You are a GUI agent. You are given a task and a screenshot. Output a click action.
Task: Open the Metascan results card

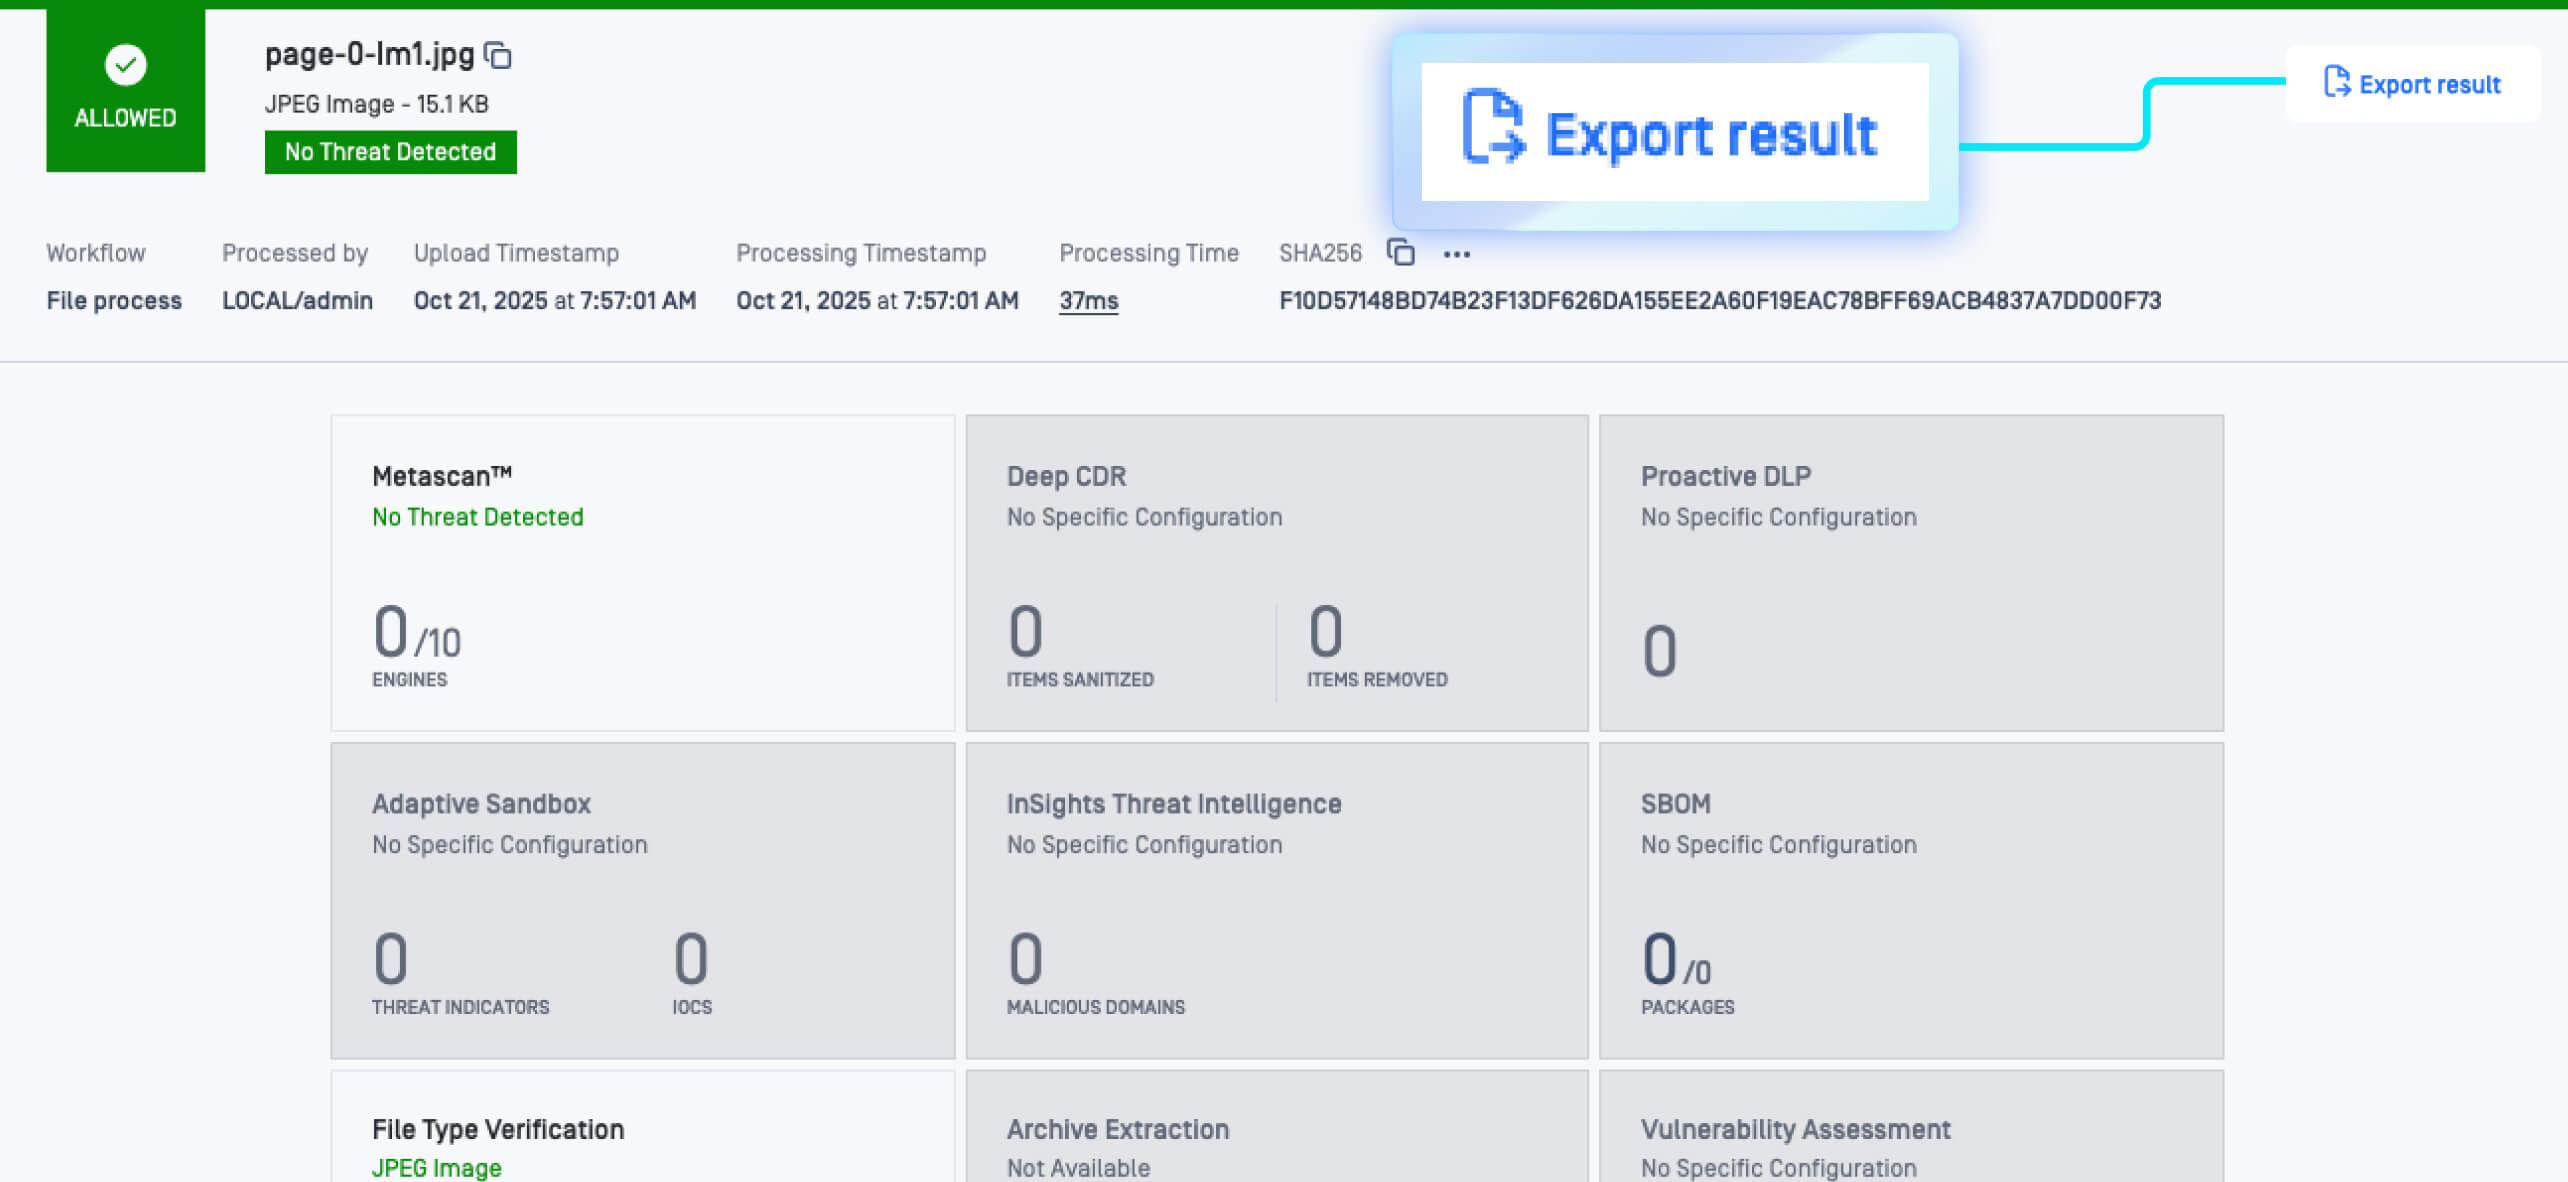coord(642,572)
